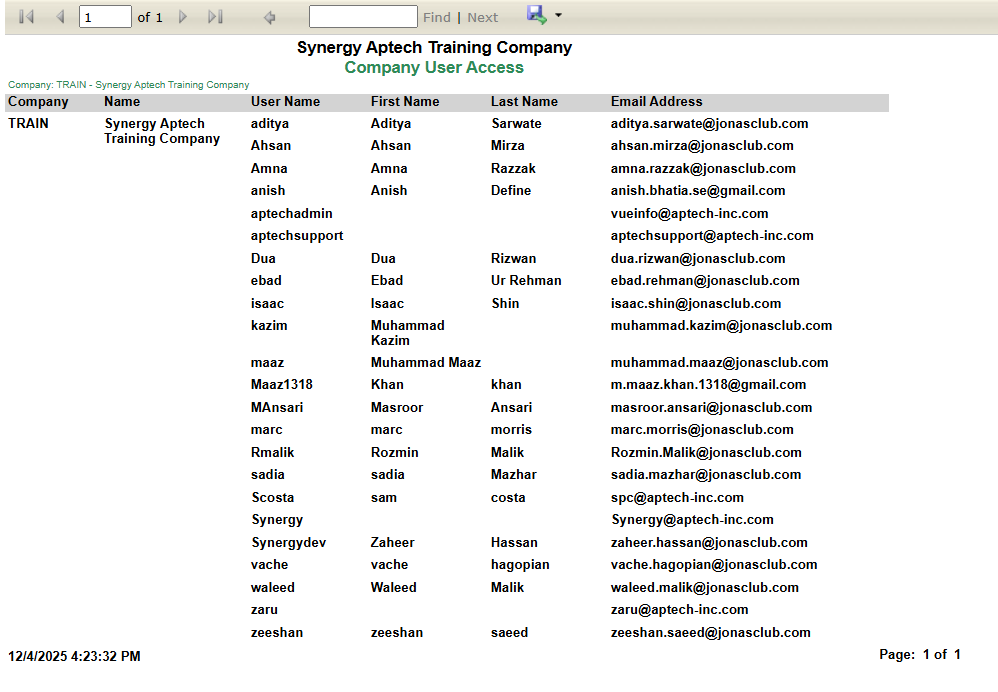Image resolution: width=998 pixels, height=692 pixels.
Task: Click dua.rizwan@jonasclub.com email
Action: (698, 258)
